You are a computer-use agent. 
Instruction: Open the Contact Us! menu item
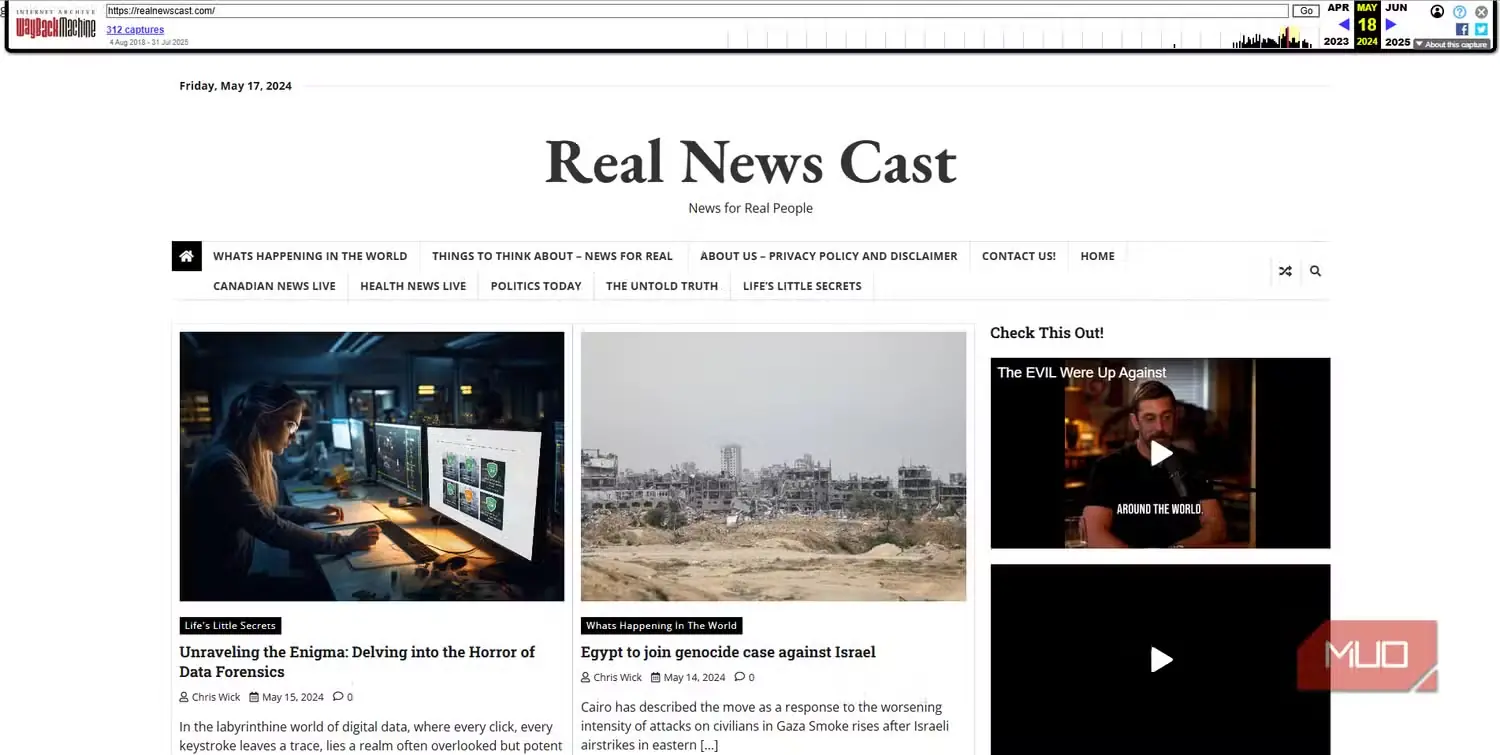point(1019,256)
